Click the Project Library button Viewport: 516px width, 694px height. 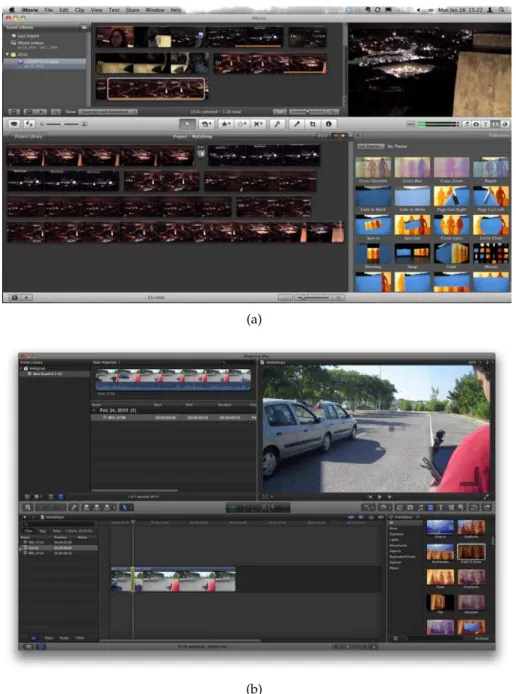pos(27,136)
